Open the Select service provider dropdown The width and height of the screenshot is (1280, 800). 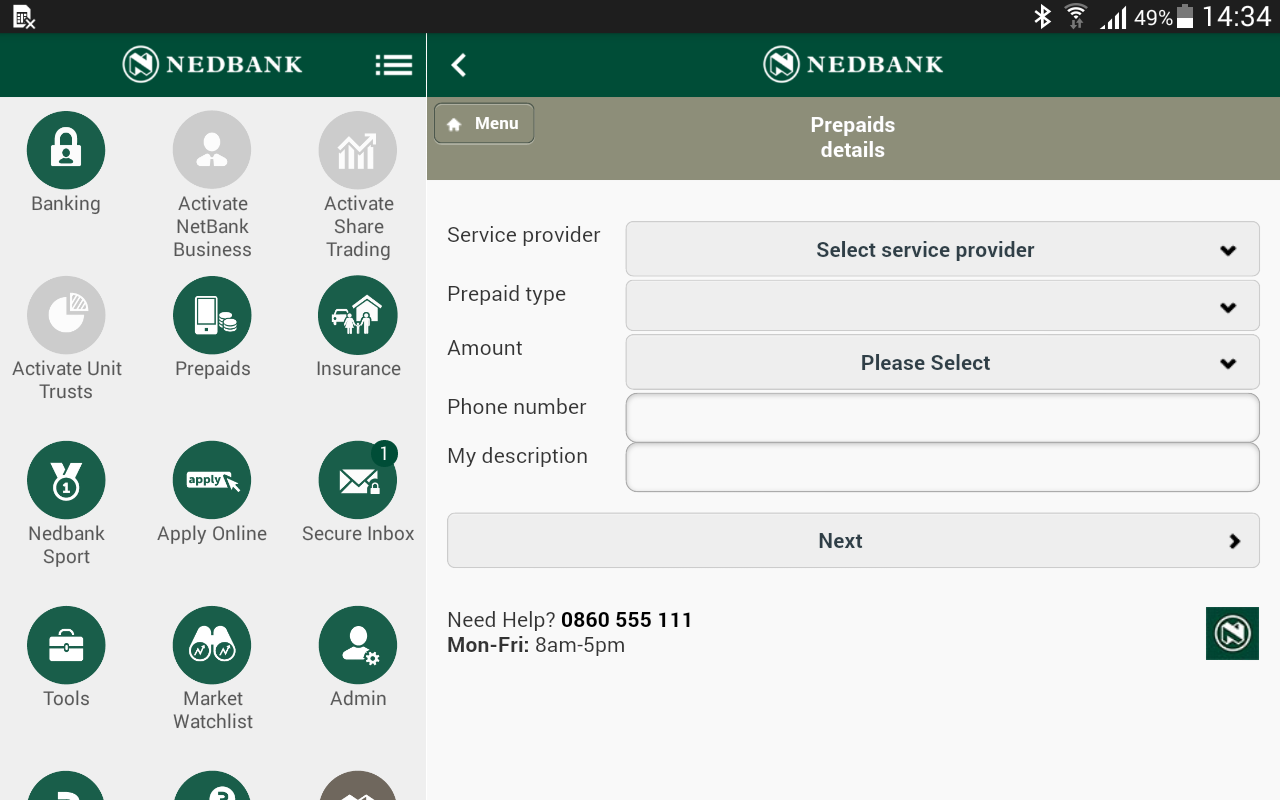pyautogui.click(x=942, y=249)
